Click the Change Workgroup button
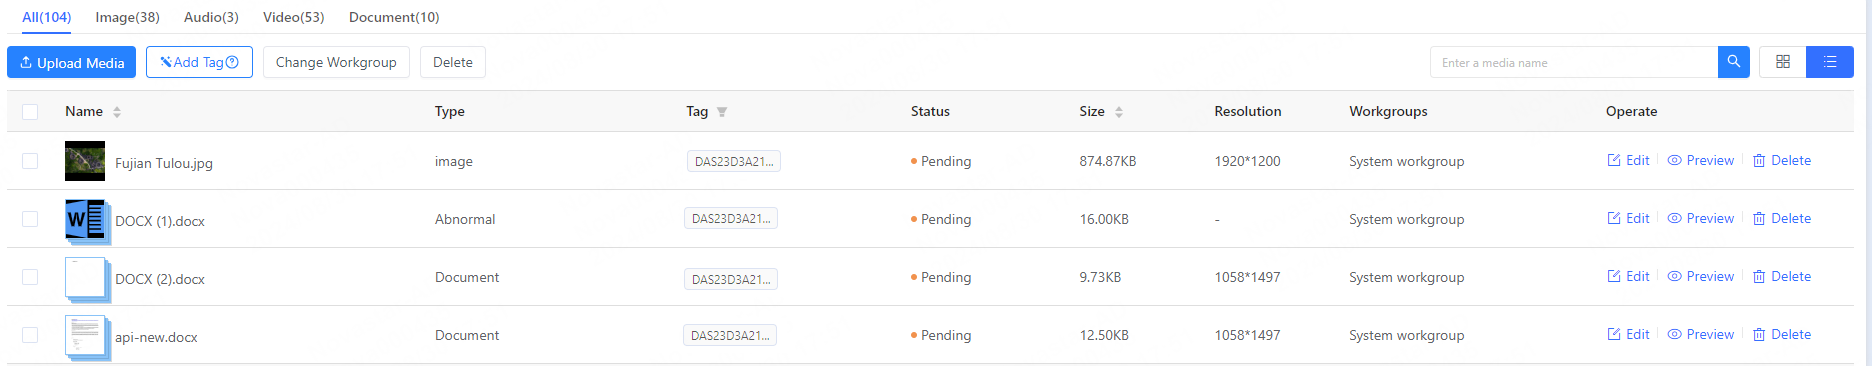 coord(336,62)
